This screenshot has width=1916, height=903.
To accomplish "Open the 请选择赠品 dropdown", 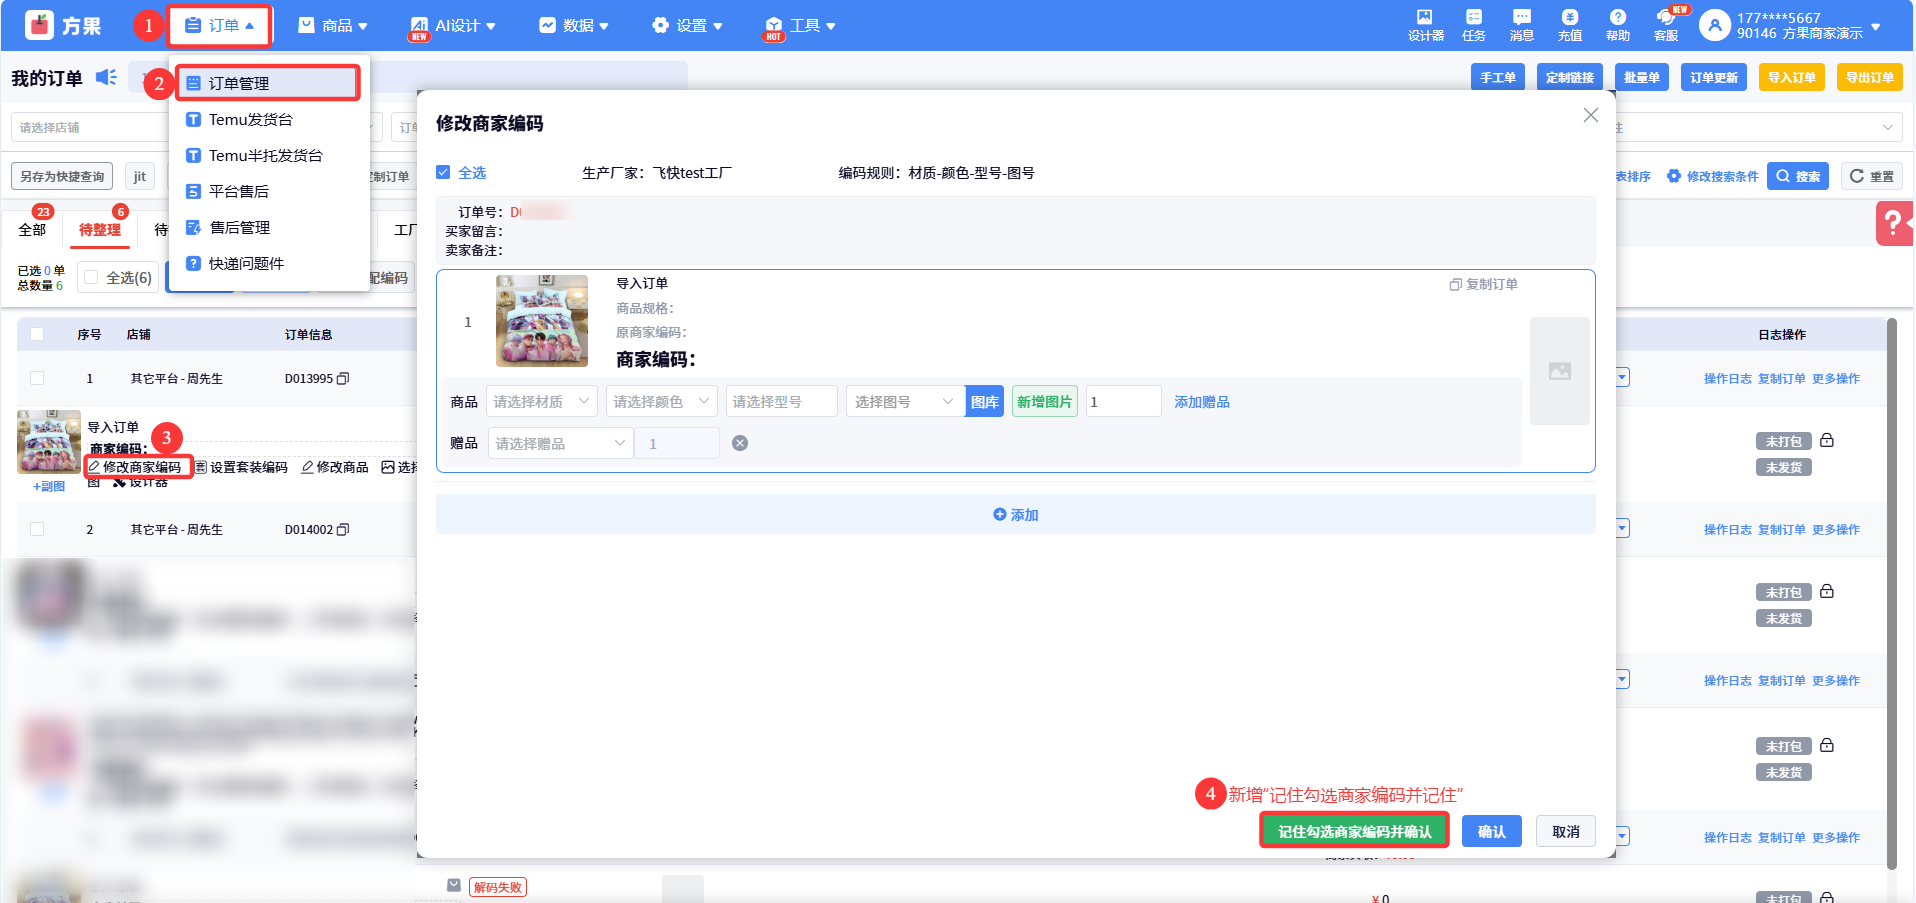I will [560, 444].
